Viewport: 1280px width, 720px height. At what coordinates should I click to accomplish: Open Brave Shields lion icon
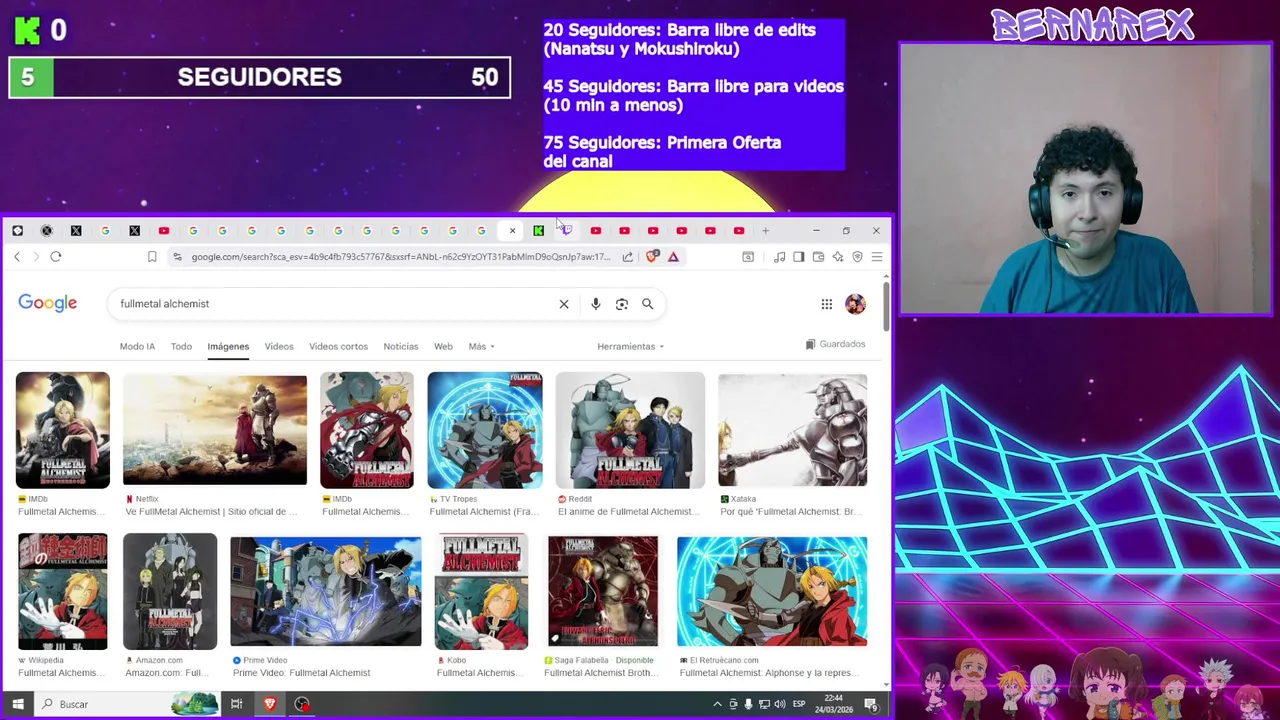(x=652, y=257)
